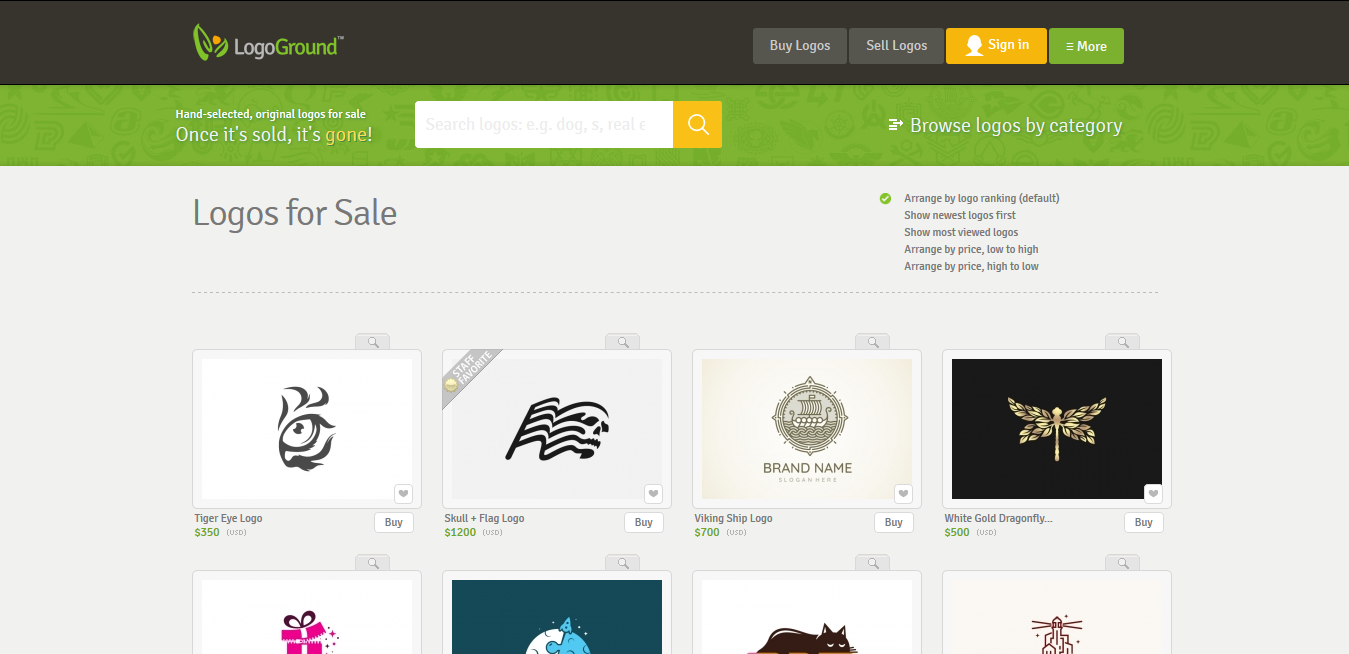Open the pink gift box logo thumbnail
The image size is (1349, 654).
(307, 617)
